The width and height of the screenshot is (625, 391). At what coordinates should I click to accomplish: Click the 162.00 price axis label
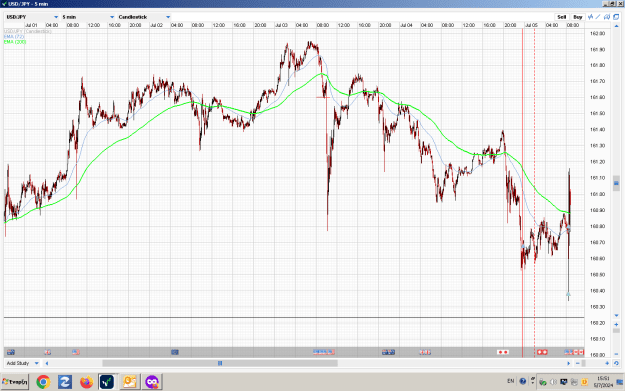597,33
